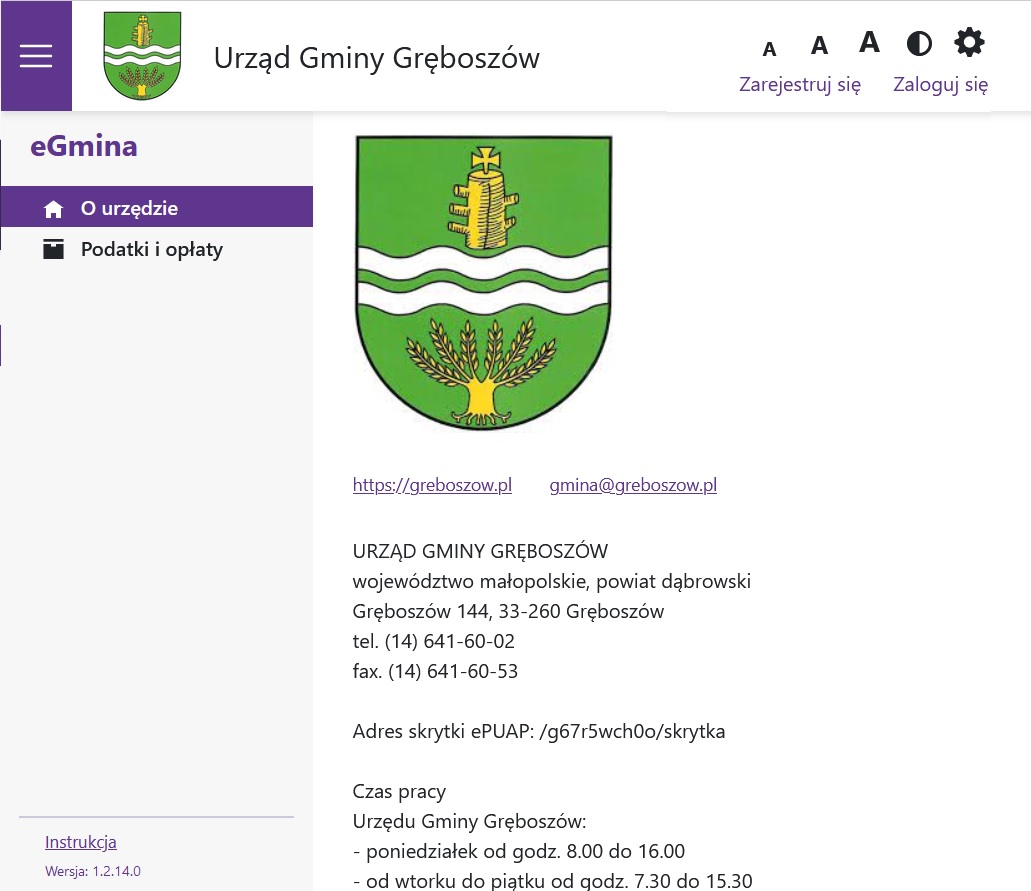Open settings gear icon
Image resolution: width=1031 pixels, height=891 pixels.
coord(969,43)
